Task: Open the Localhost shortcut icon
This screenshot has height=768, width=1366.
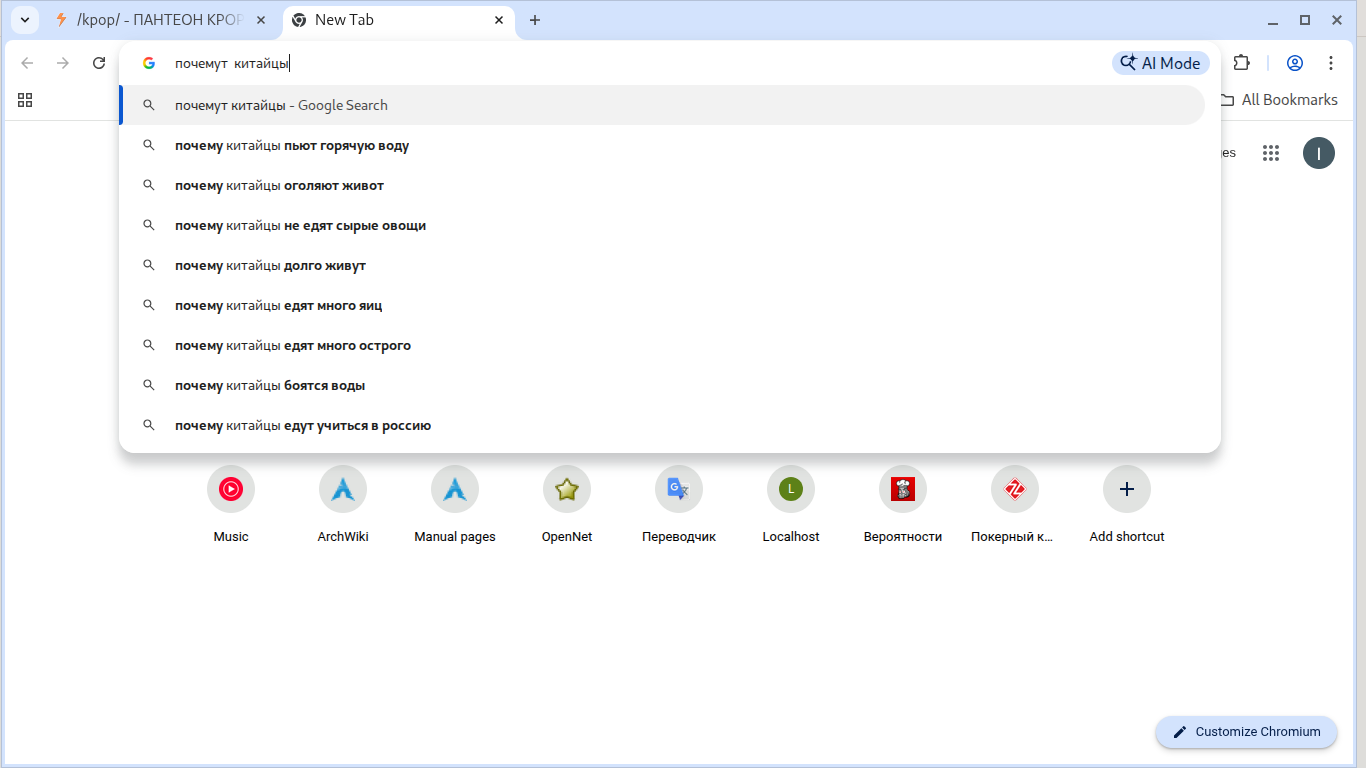Action: coord(791,489)
